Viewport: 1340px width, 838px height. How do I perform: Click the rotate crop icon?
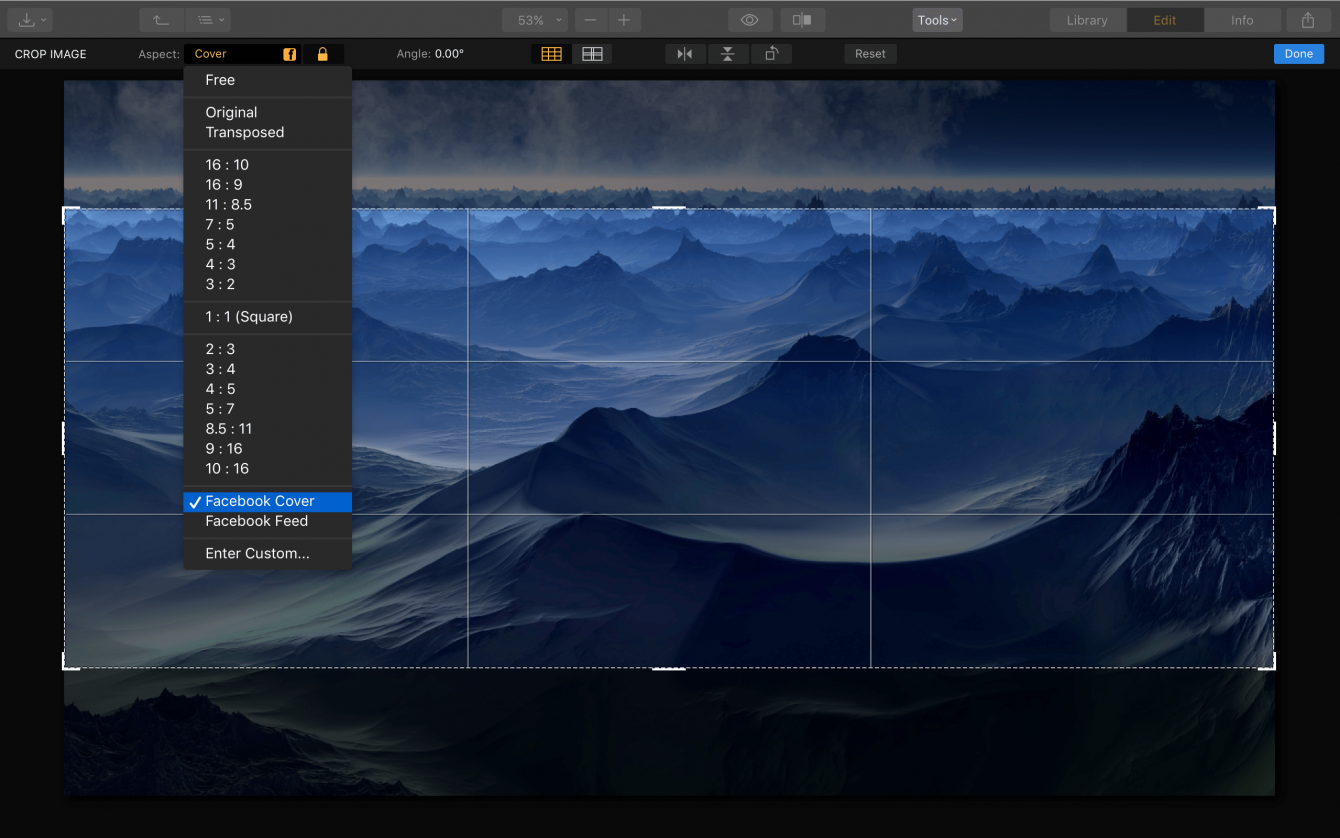click(771, 54)
